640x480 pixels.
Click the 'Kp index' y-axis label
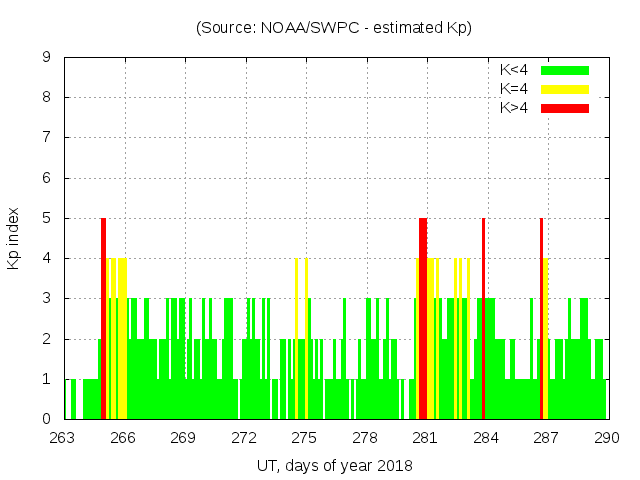15,238
